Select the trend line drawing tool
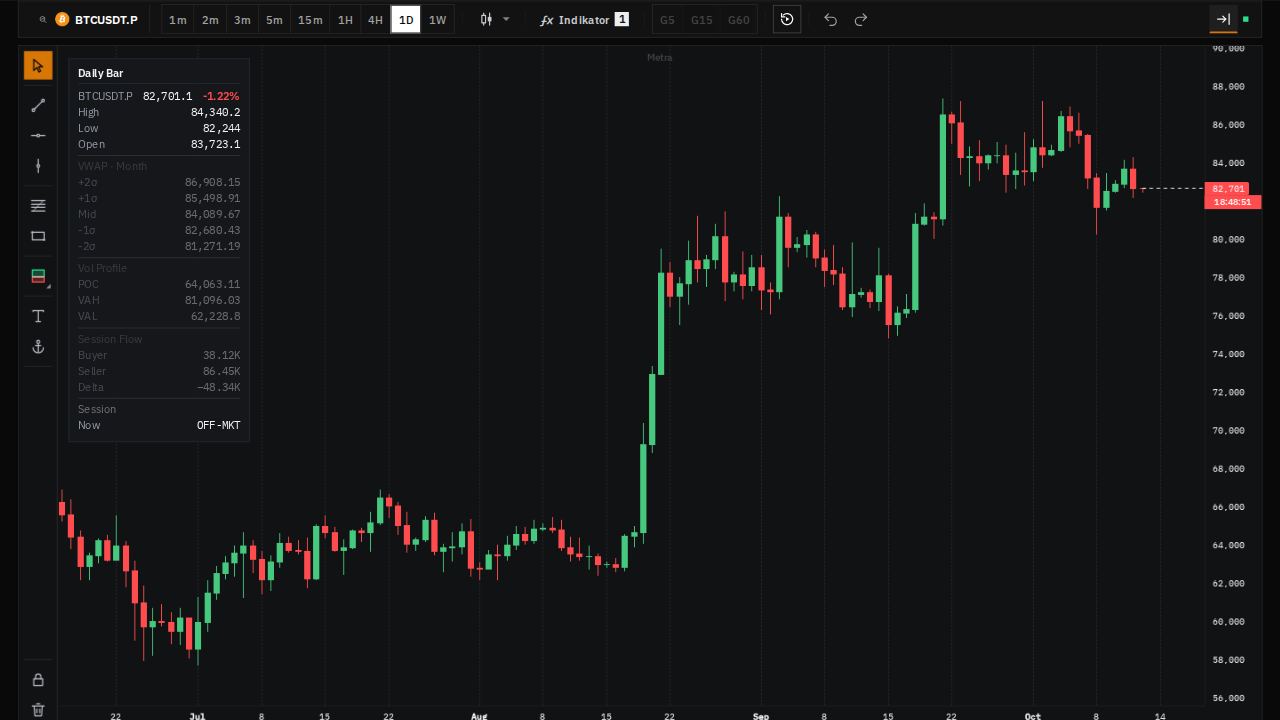The height and width of the screenshot is (720, 1280). click(38, 105)
